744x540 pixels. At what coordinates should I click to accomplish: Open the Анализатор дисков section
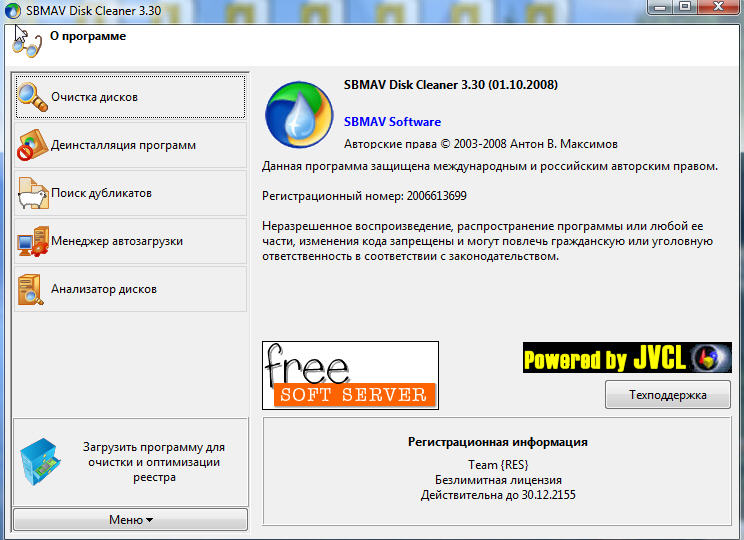coord(130,289)
